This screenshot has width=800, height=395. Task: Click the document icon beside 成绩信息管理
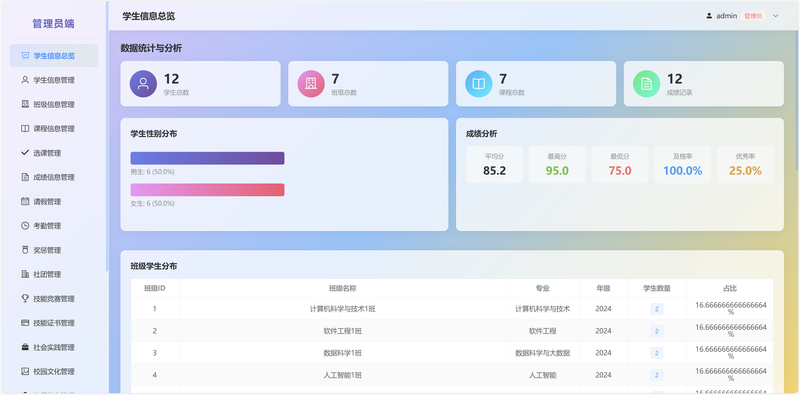25,177
